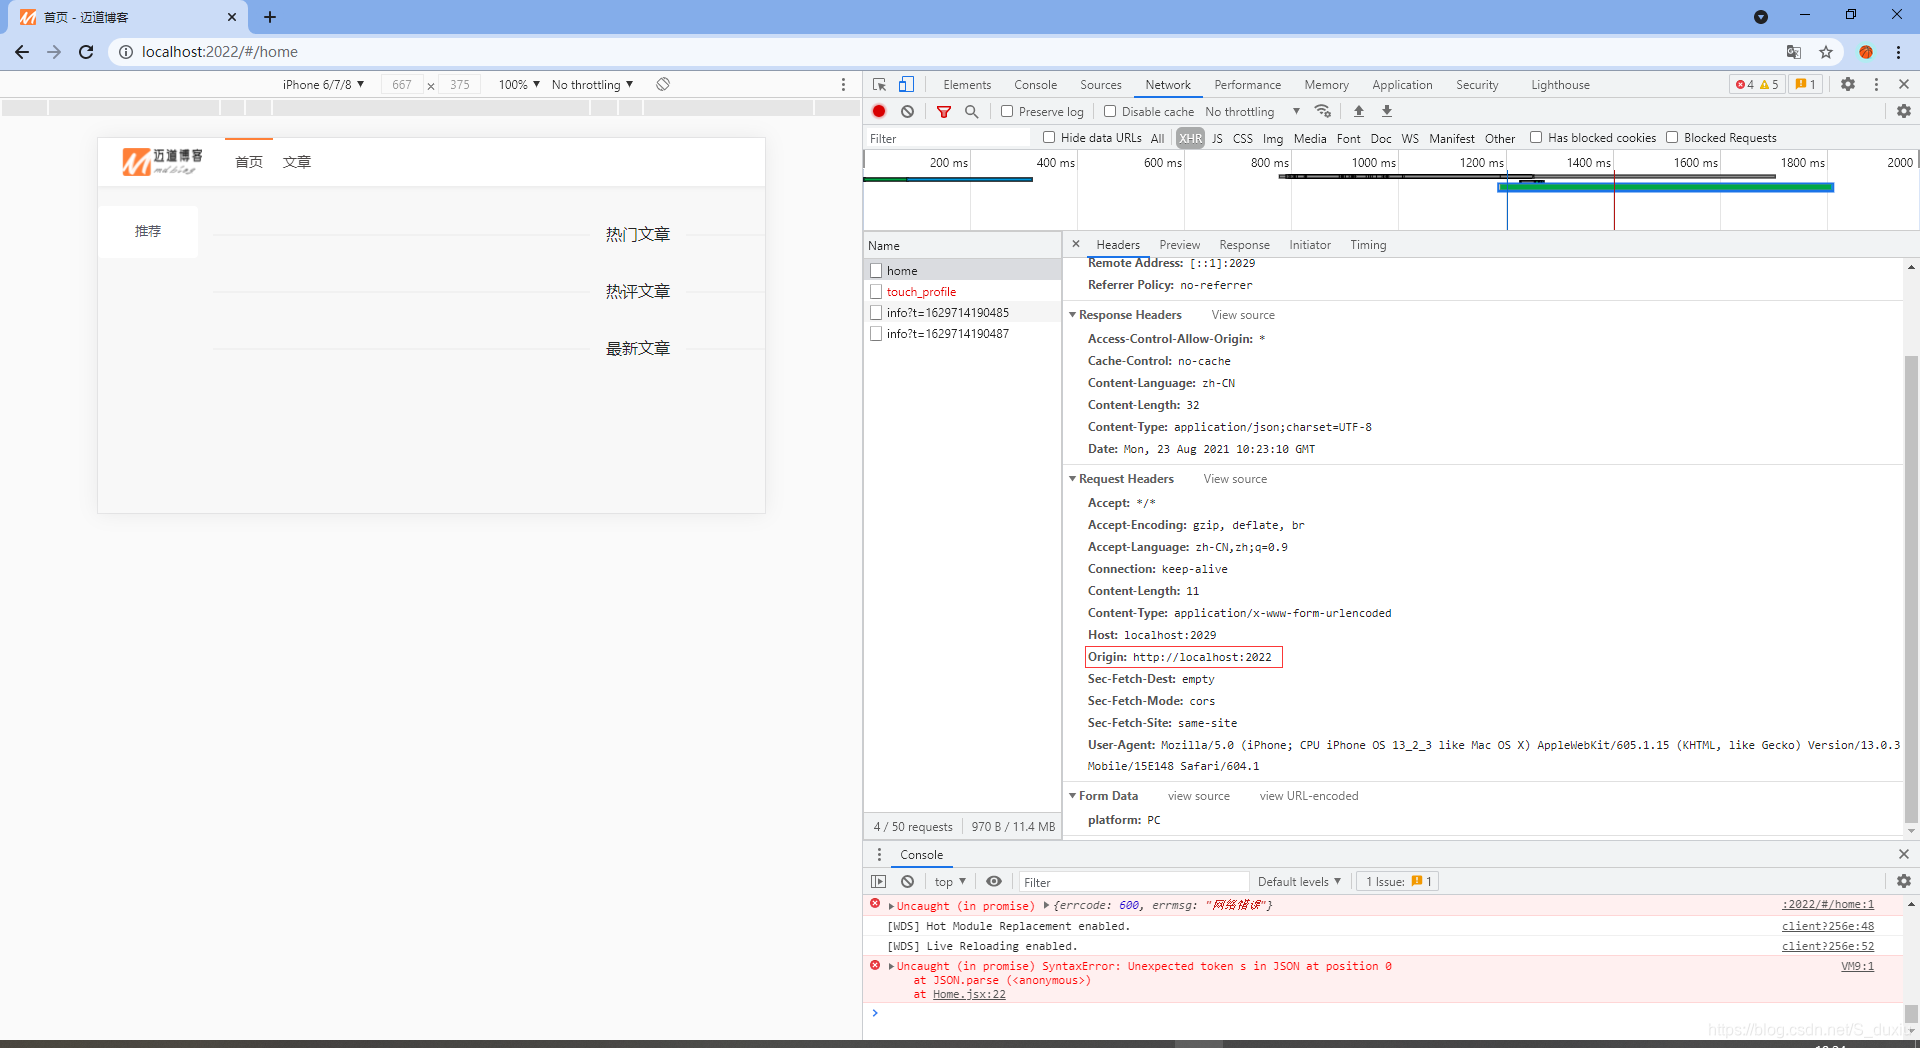Screen dimensions: 1920x1048
Task: Open device toolbar more options menu
Action: pyautogui.click(x=843, y=85)
